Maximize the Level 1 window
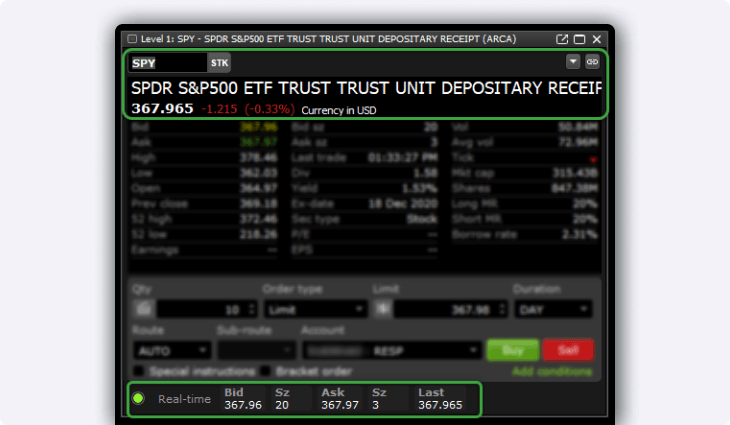 579,39
